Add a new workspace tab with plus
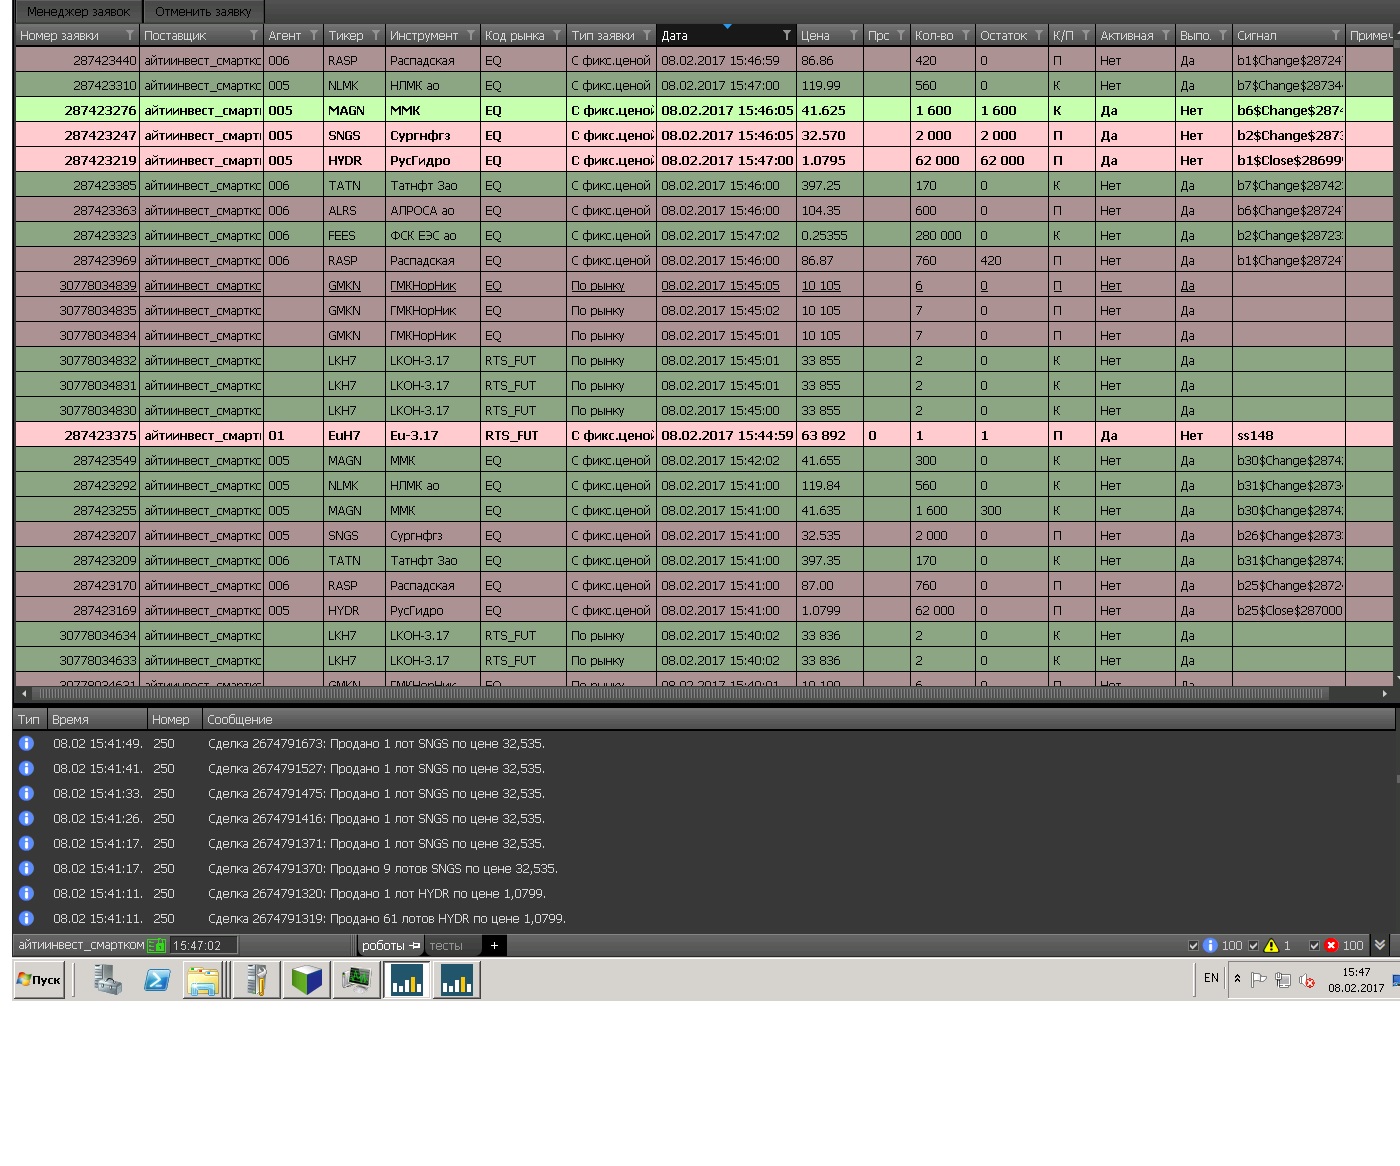Screen dimensions: 1400x1166 (x=494, y=945)
